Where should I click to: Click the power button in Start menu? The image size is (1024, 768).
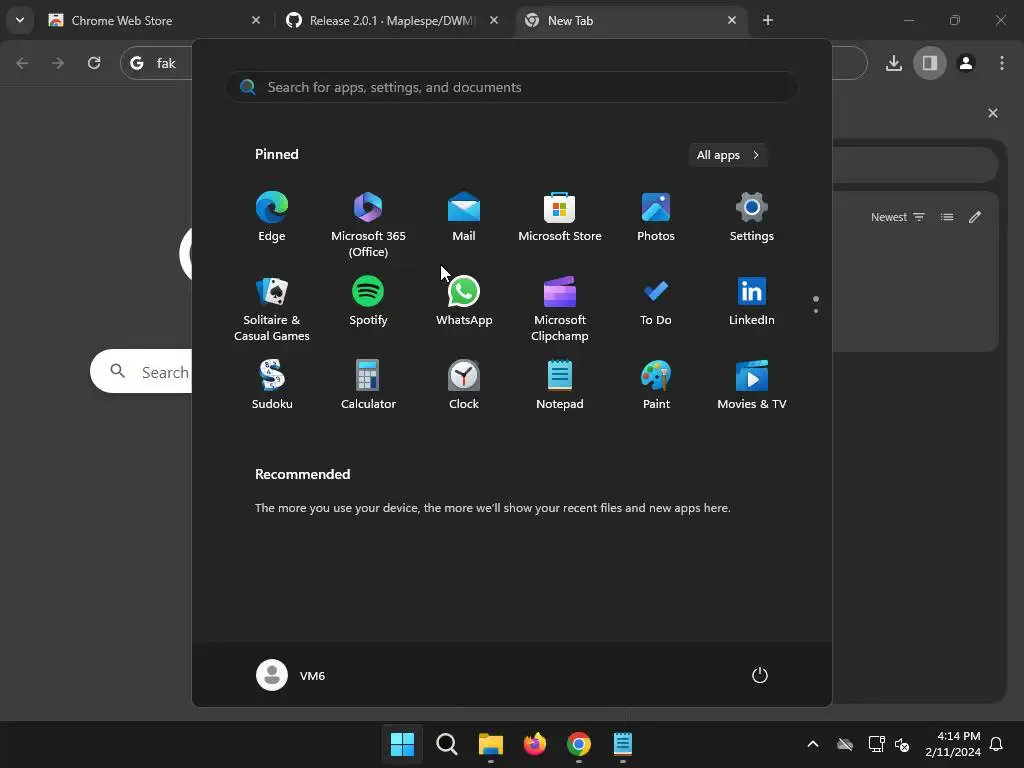click(760, 675)
